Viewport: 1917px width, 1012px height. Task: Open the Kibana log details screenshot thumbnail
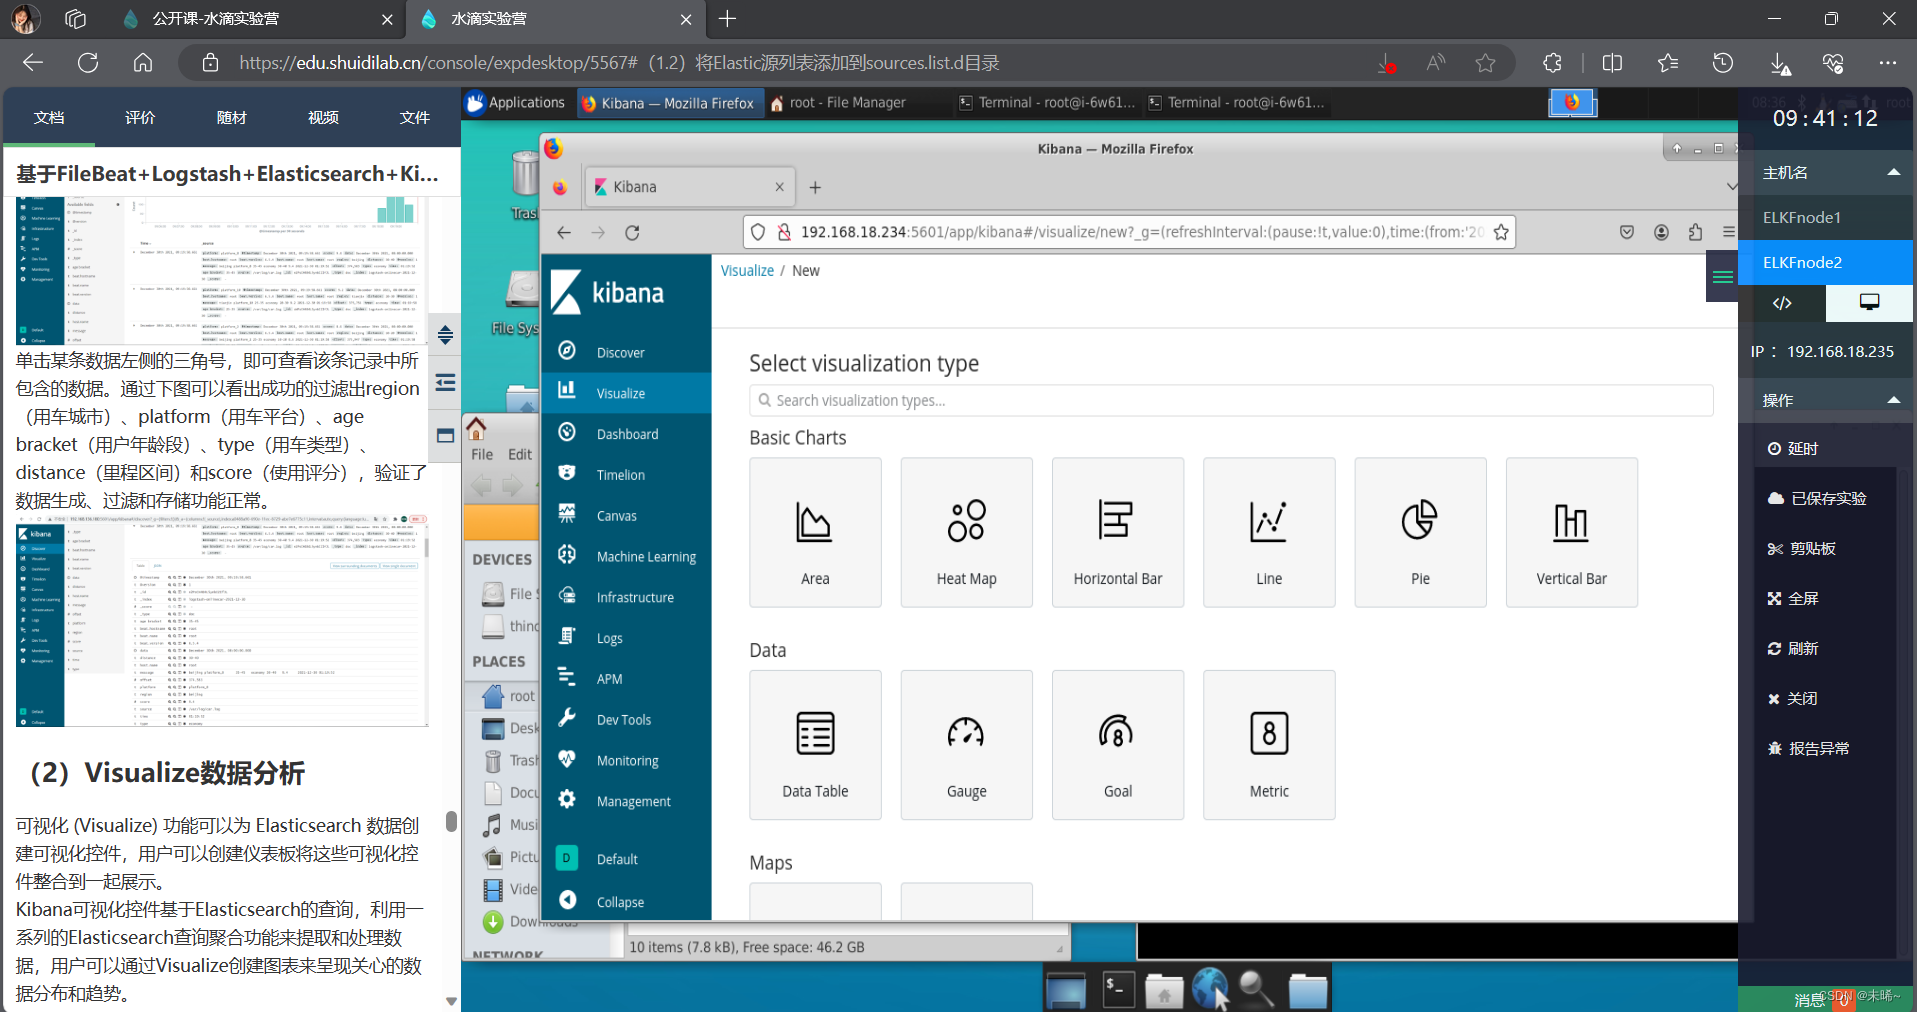pos(222,620)
